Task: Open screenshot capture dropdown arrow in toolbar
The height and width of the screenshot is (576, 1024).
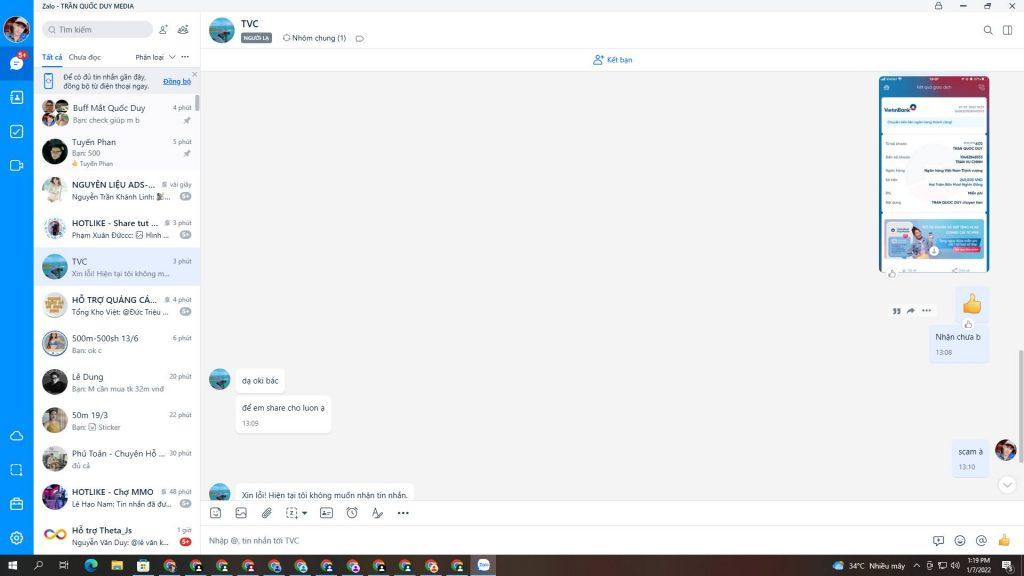Action: click(x=304, y=513)
